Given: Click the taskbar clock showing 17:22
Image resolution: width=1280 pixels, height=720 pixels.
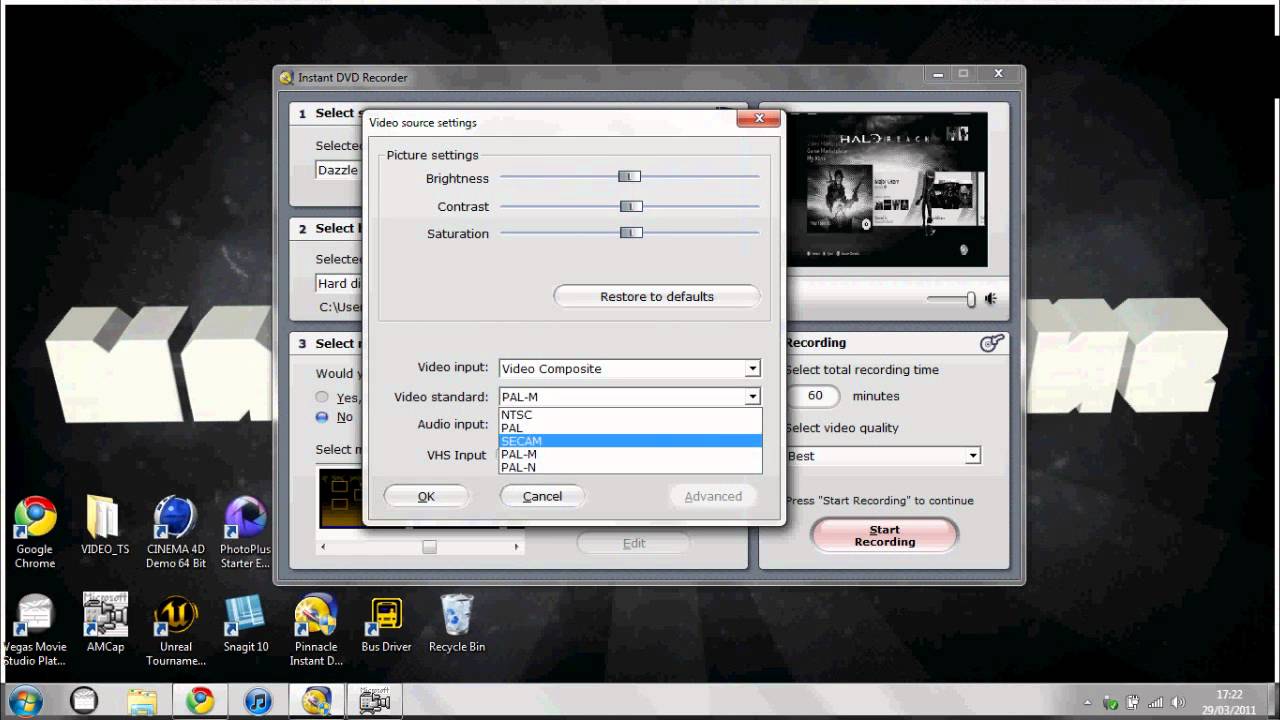Looking at the screenshot, I should pyautogui.click(x=1229, y=701).
